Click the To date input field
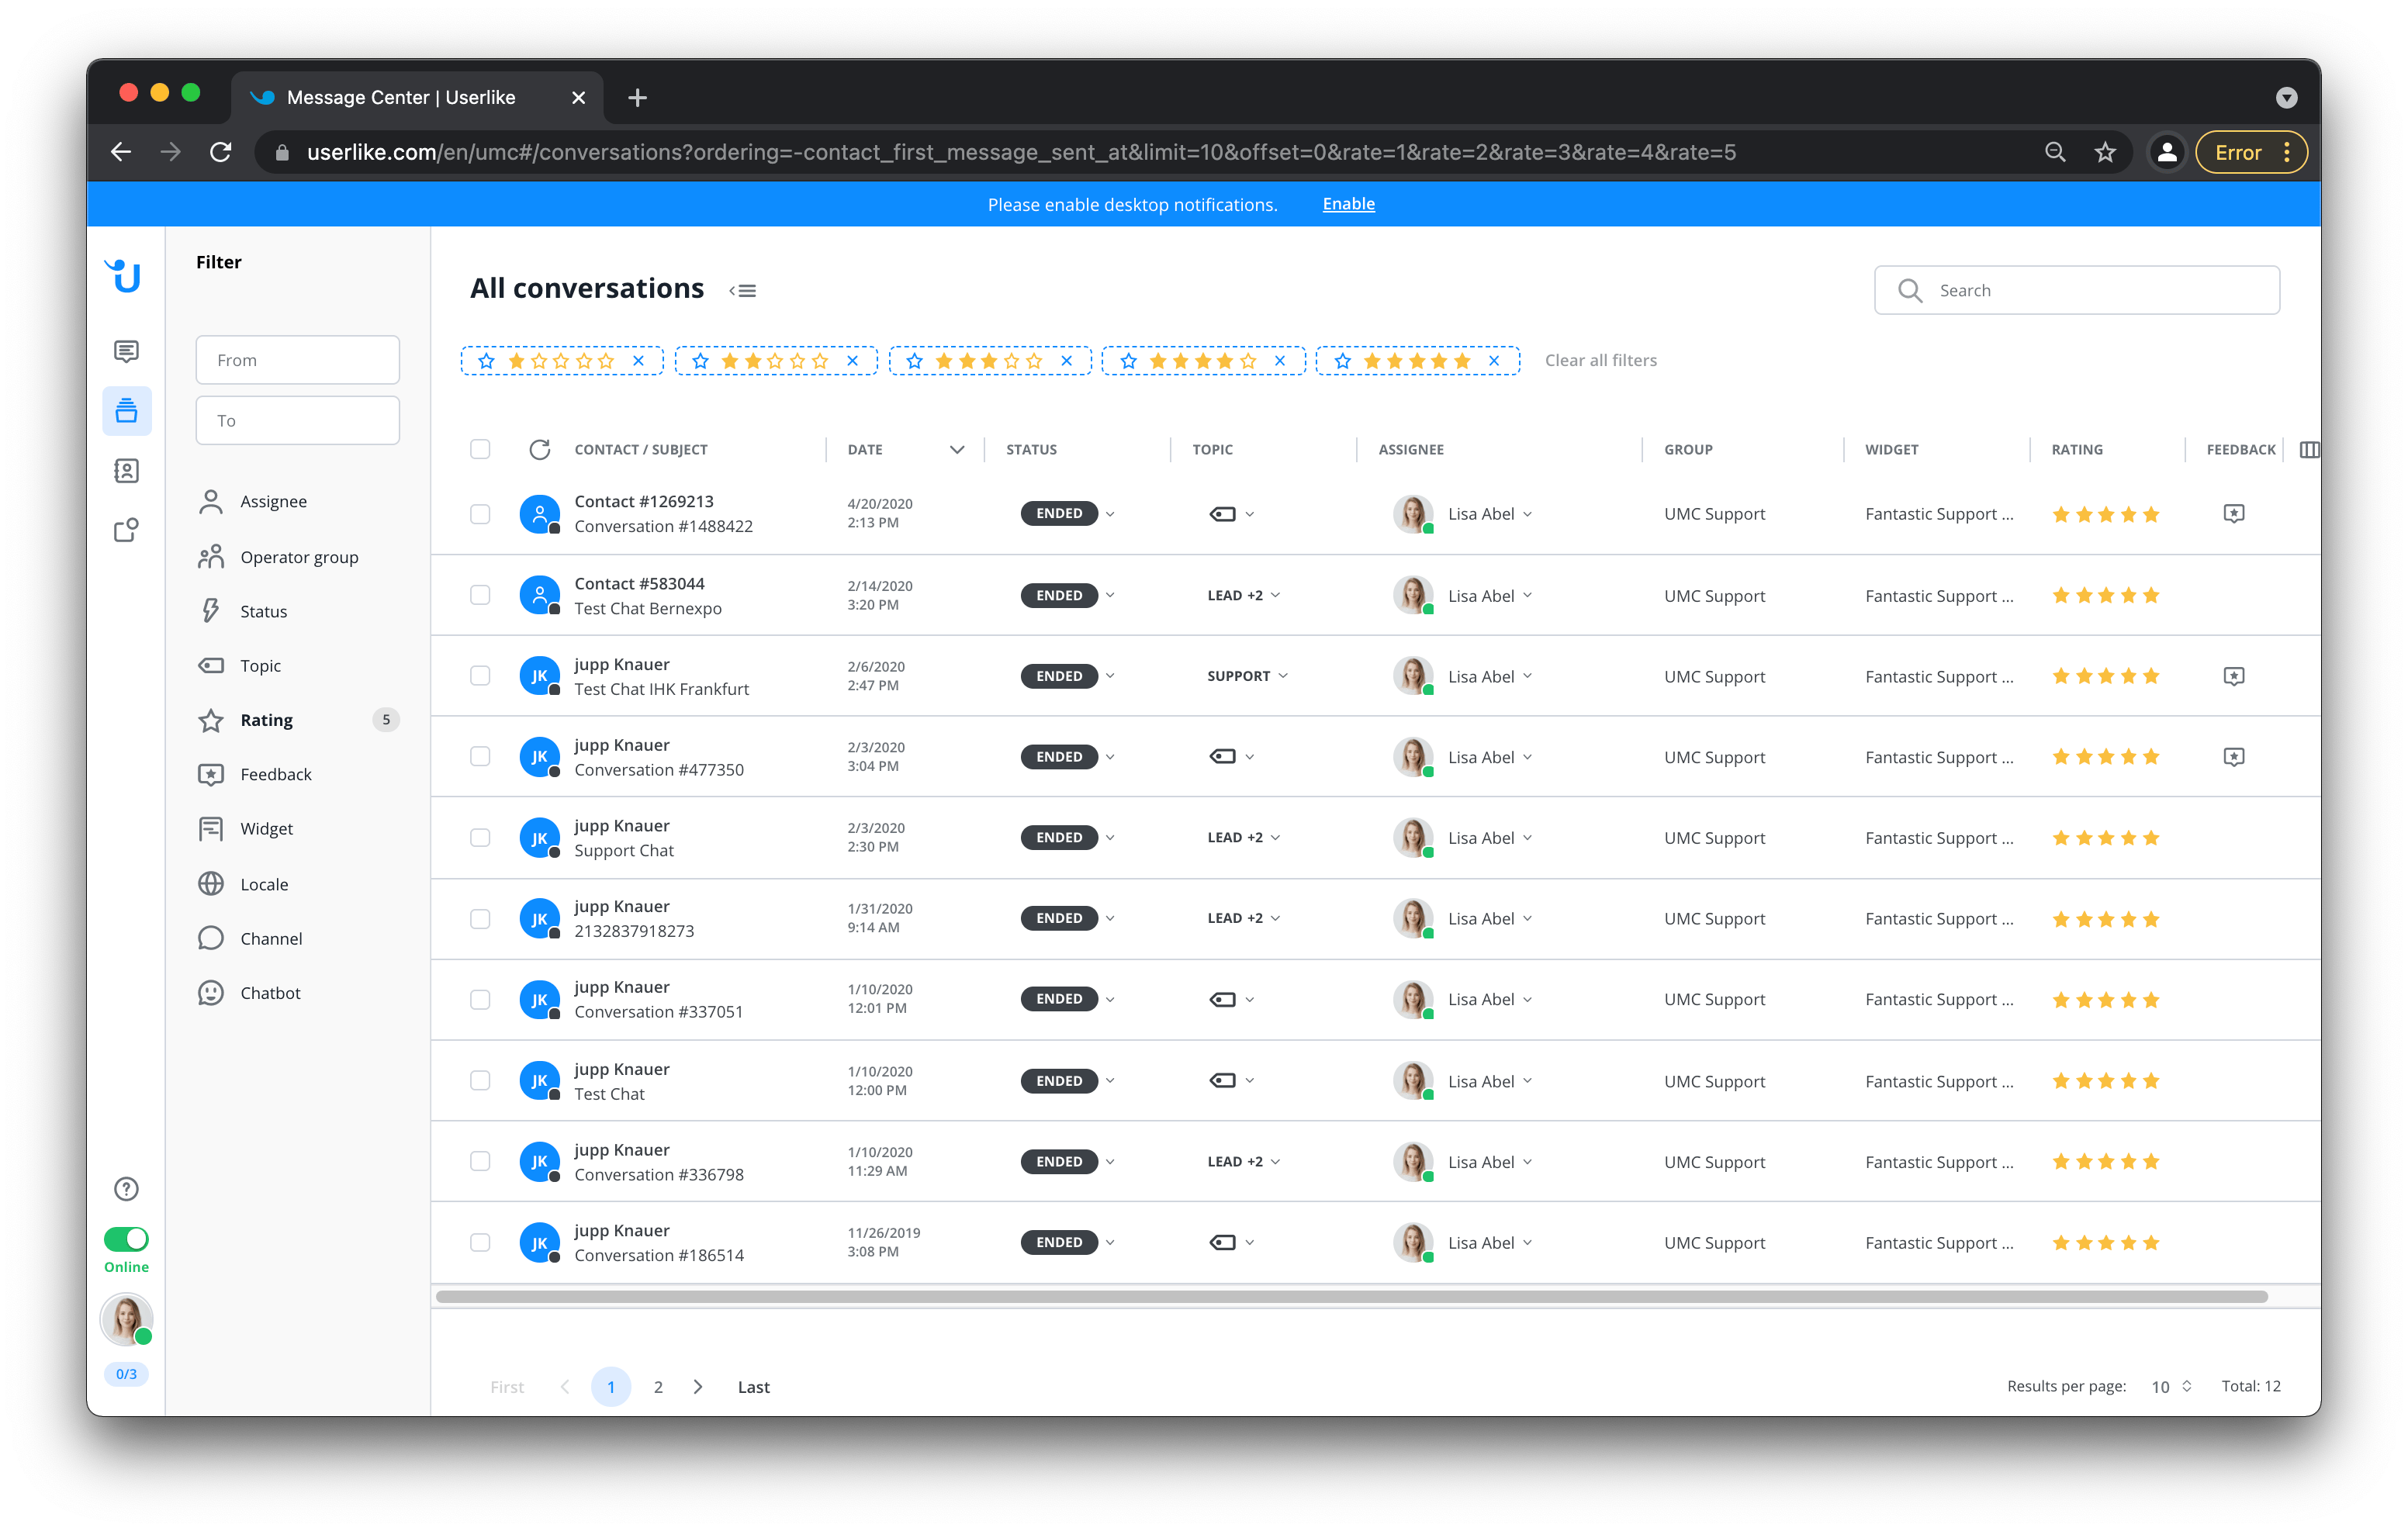This screenshot has width=2408, height=1531. click(298, 420)
